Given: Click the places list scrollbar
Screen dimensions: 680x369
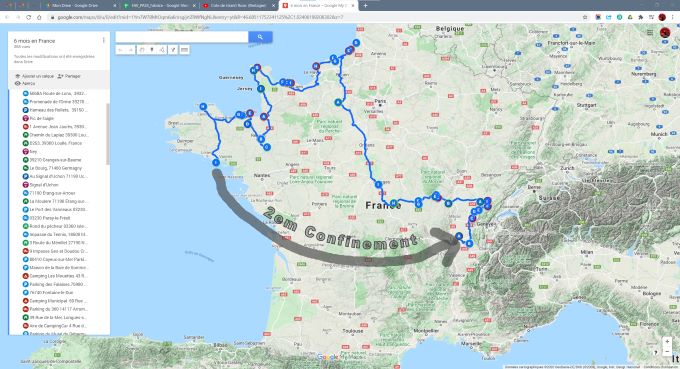Looking at the screenshot, I should [108, 134].
